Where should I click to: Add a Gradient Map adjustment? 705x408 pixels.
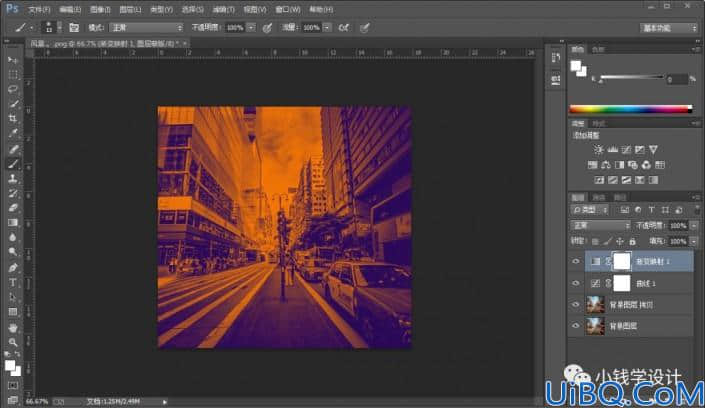pyautogui.click(x=653, y=180)
